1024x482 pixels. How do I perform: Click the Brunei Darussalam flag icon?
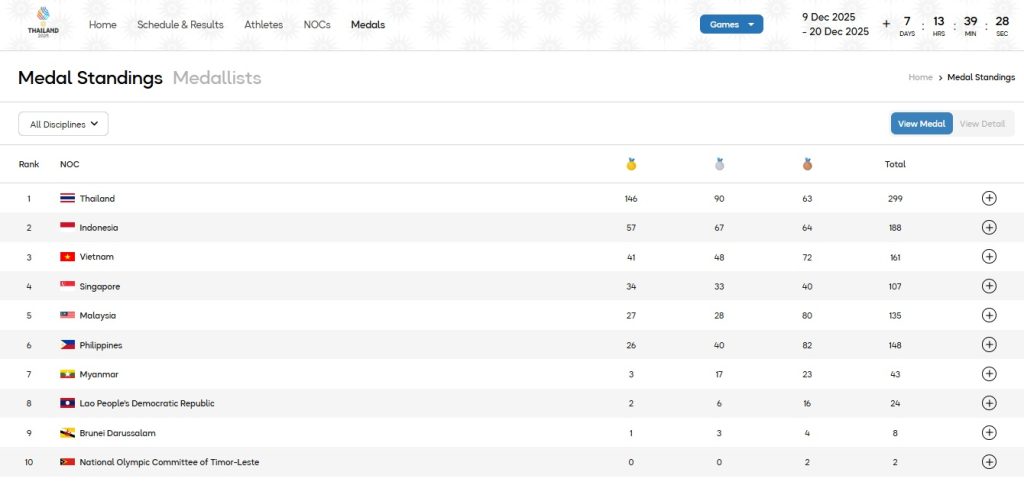pos(68,433)
